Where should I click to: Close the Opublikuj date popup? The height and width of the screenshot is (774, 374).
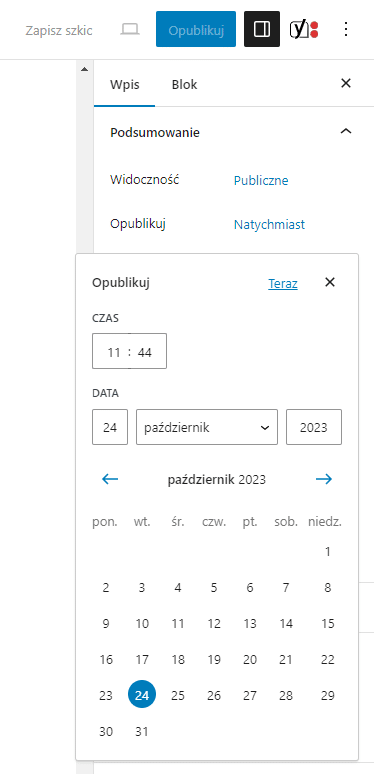(330, 282)
